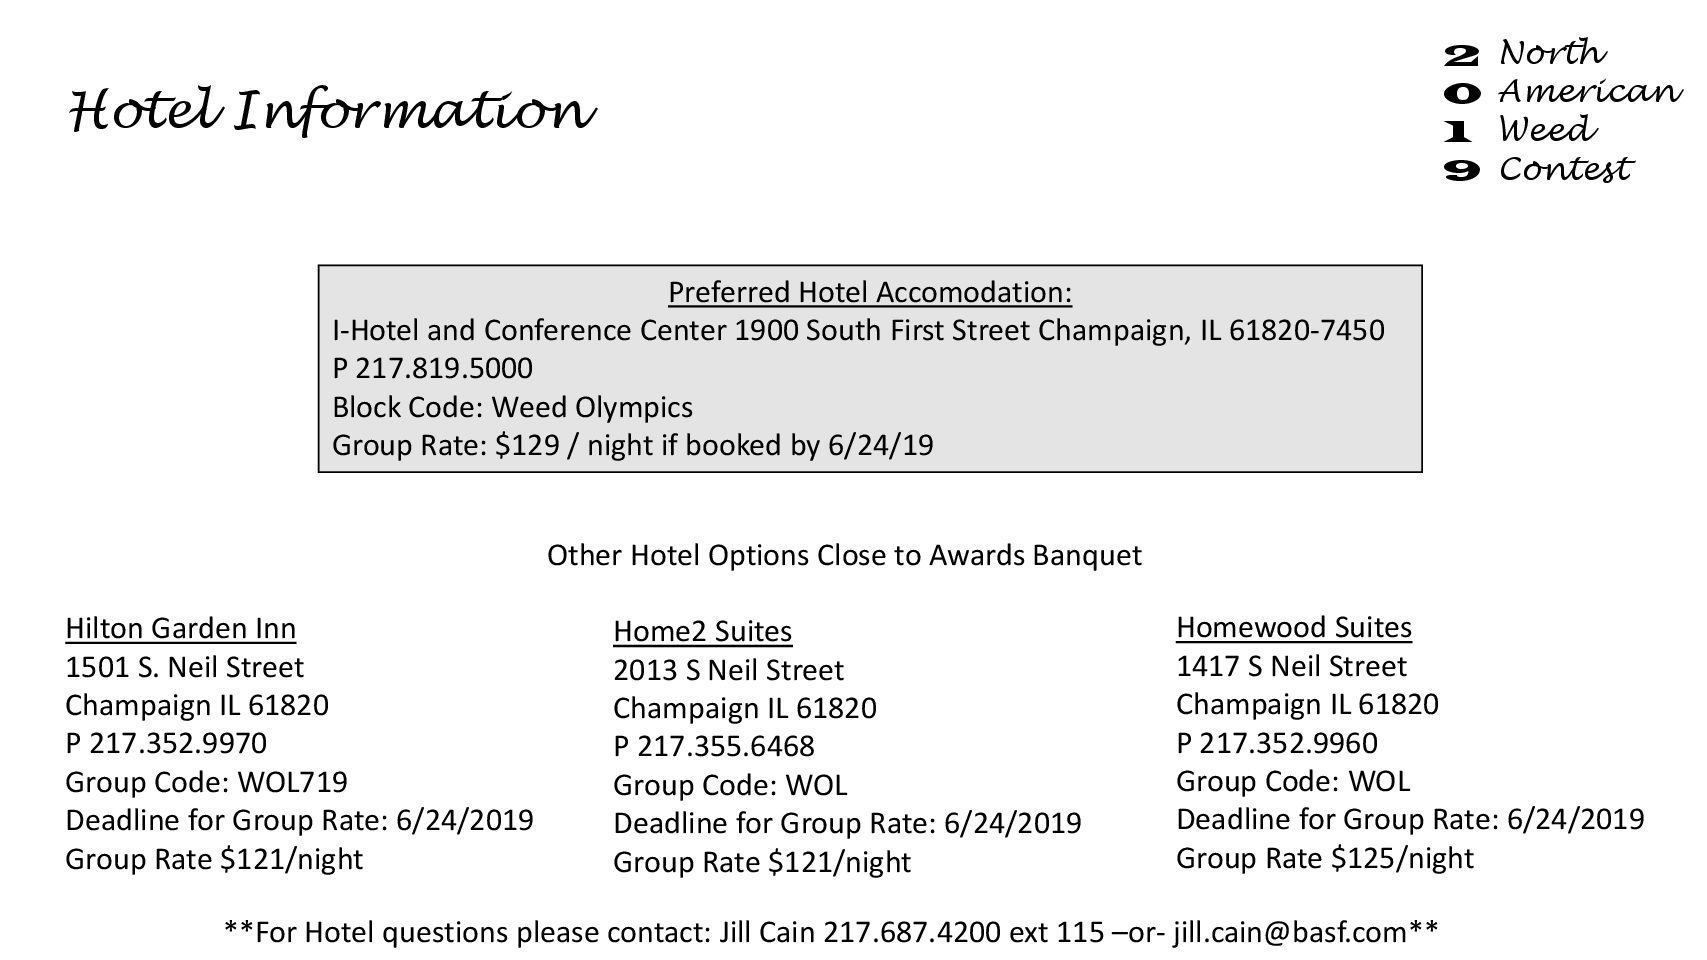
Task: Click the Block Code Weed Olympics line
Action: click(x=512, y=407)
